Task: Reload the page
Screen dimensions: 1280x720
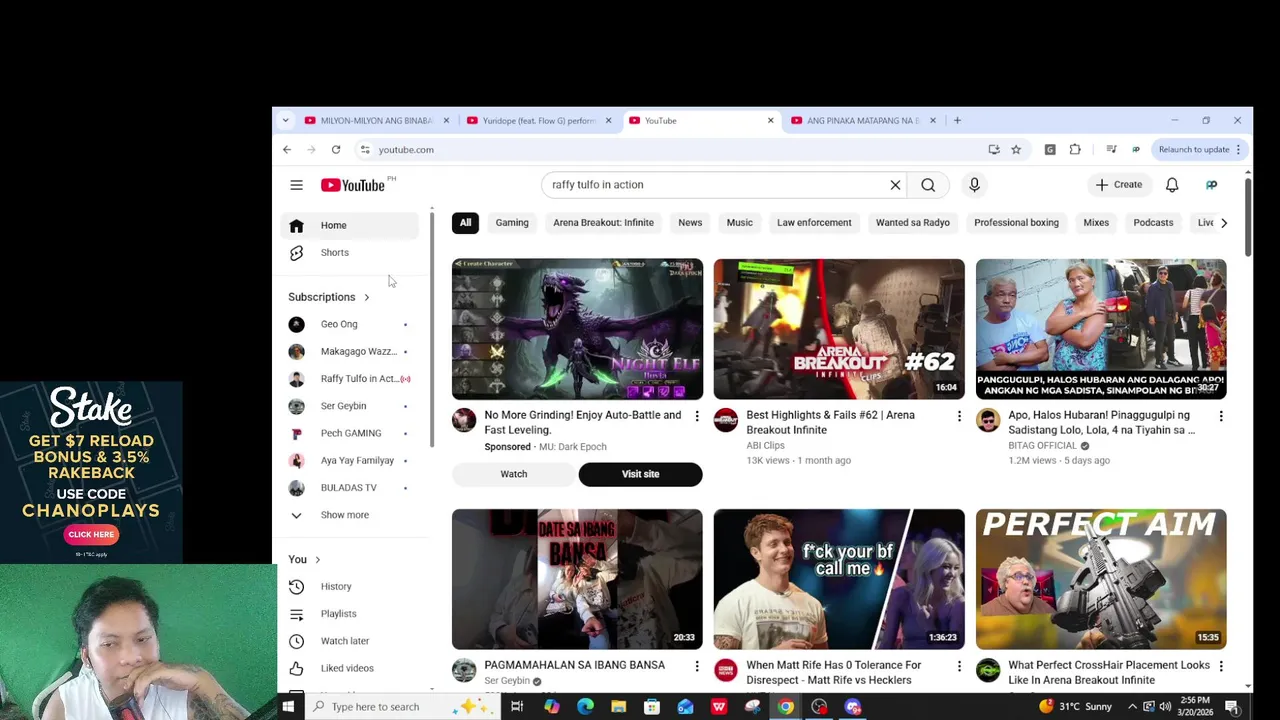Action: pos(336,150)
